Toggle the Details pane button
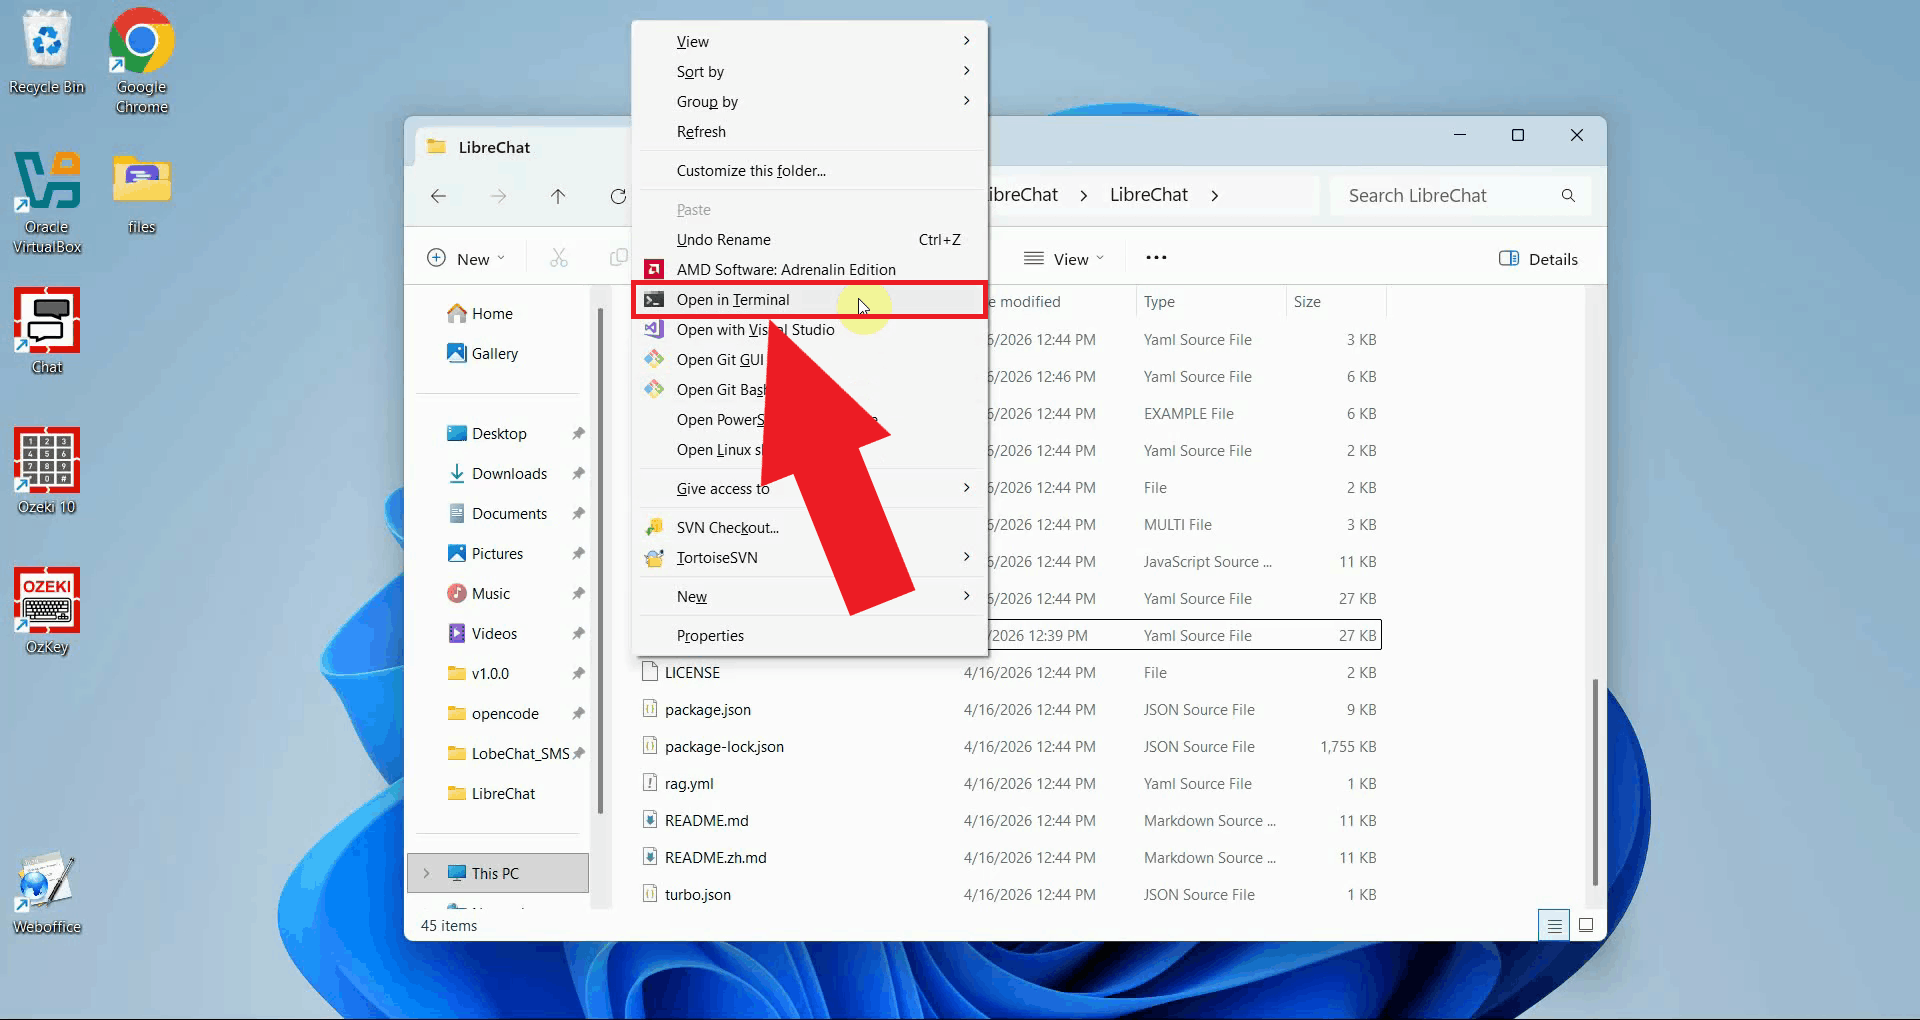This screenshot has width=1920, height=1020. (1538, 259)
